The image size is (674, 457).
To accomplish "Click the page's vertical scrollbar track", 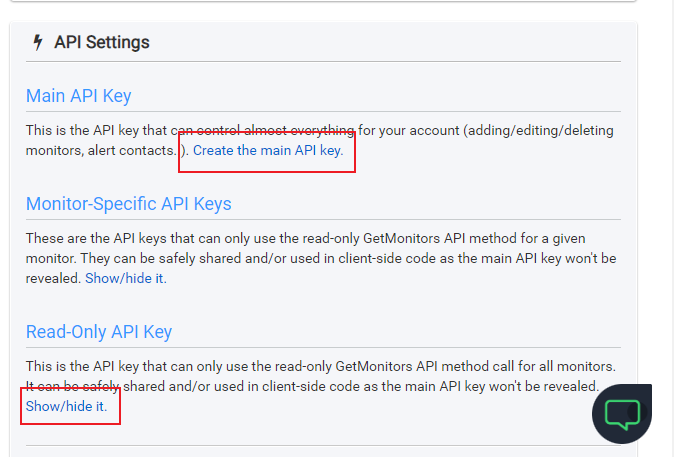I will click(x=670, y=228).
